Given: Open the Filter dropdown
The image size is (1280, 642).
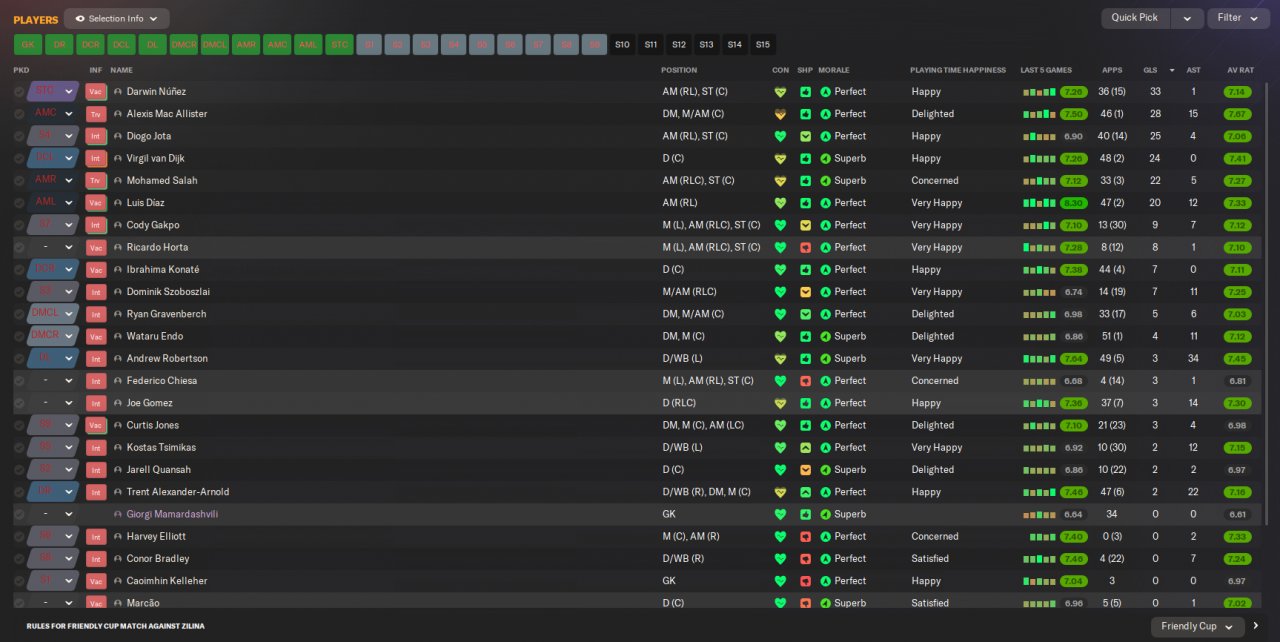Looking at the screenshot, I should pyautogui.click(x=1238, y=18).
